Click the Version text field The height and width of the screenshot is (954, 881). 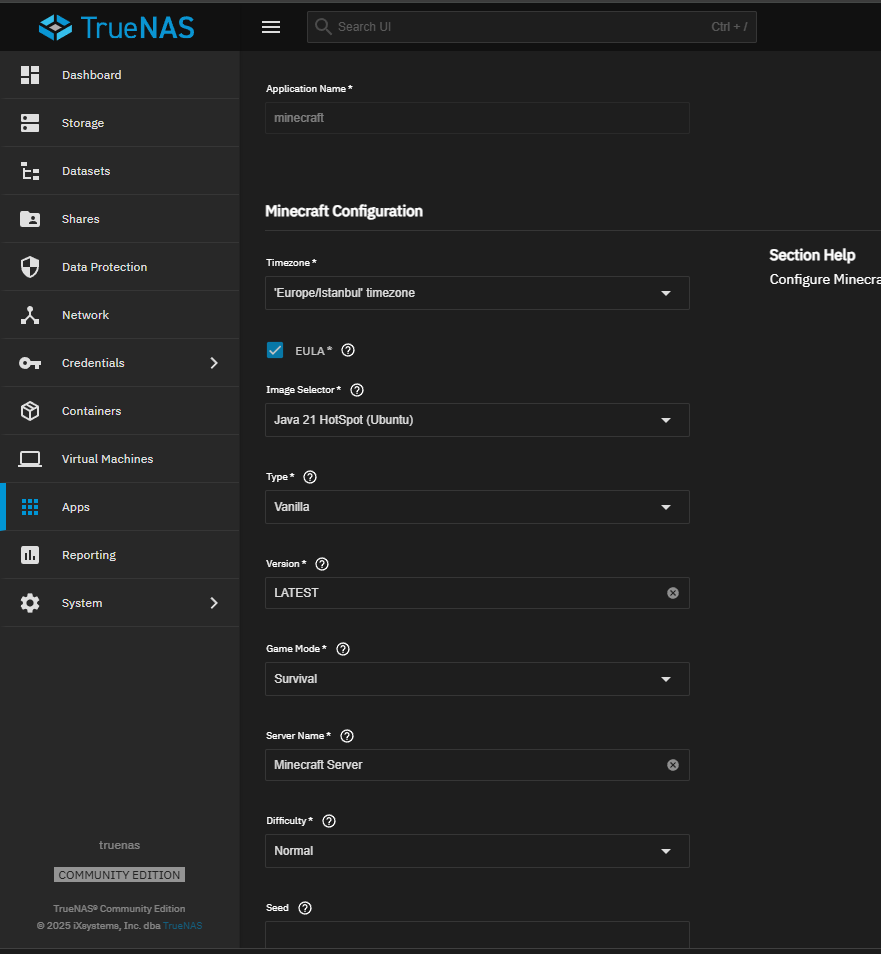pyautogui.click(x=477, y=593)
